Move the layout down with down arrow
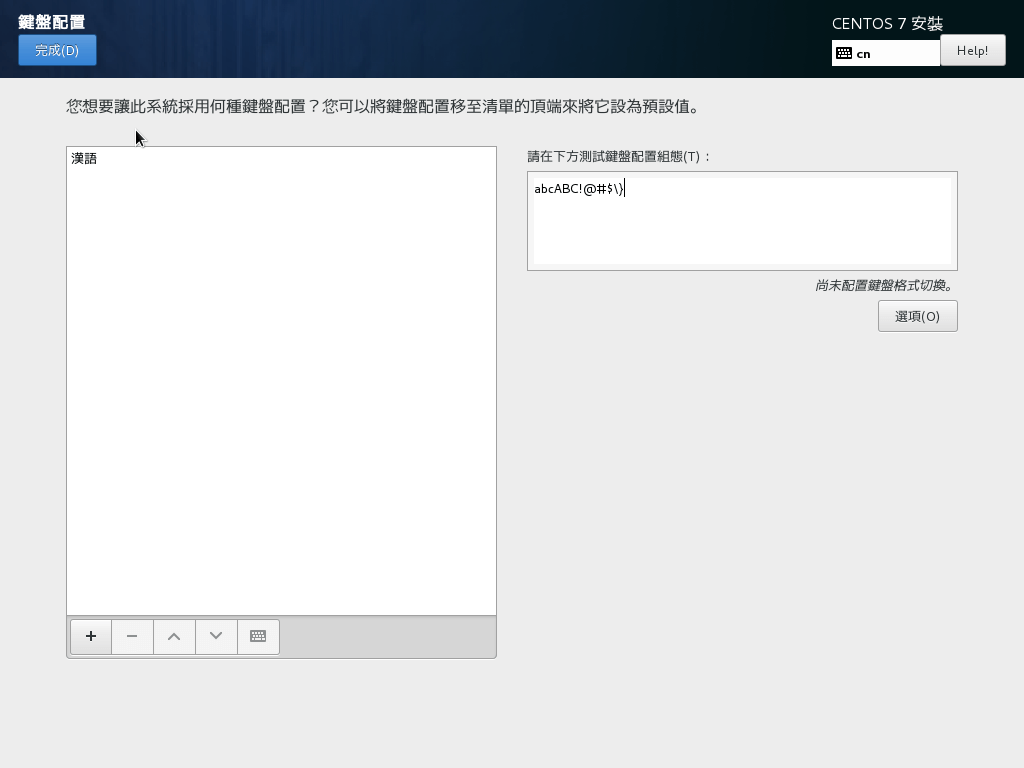The height and width of the screenshot is (768, 1024). click(x=216, y=636)
